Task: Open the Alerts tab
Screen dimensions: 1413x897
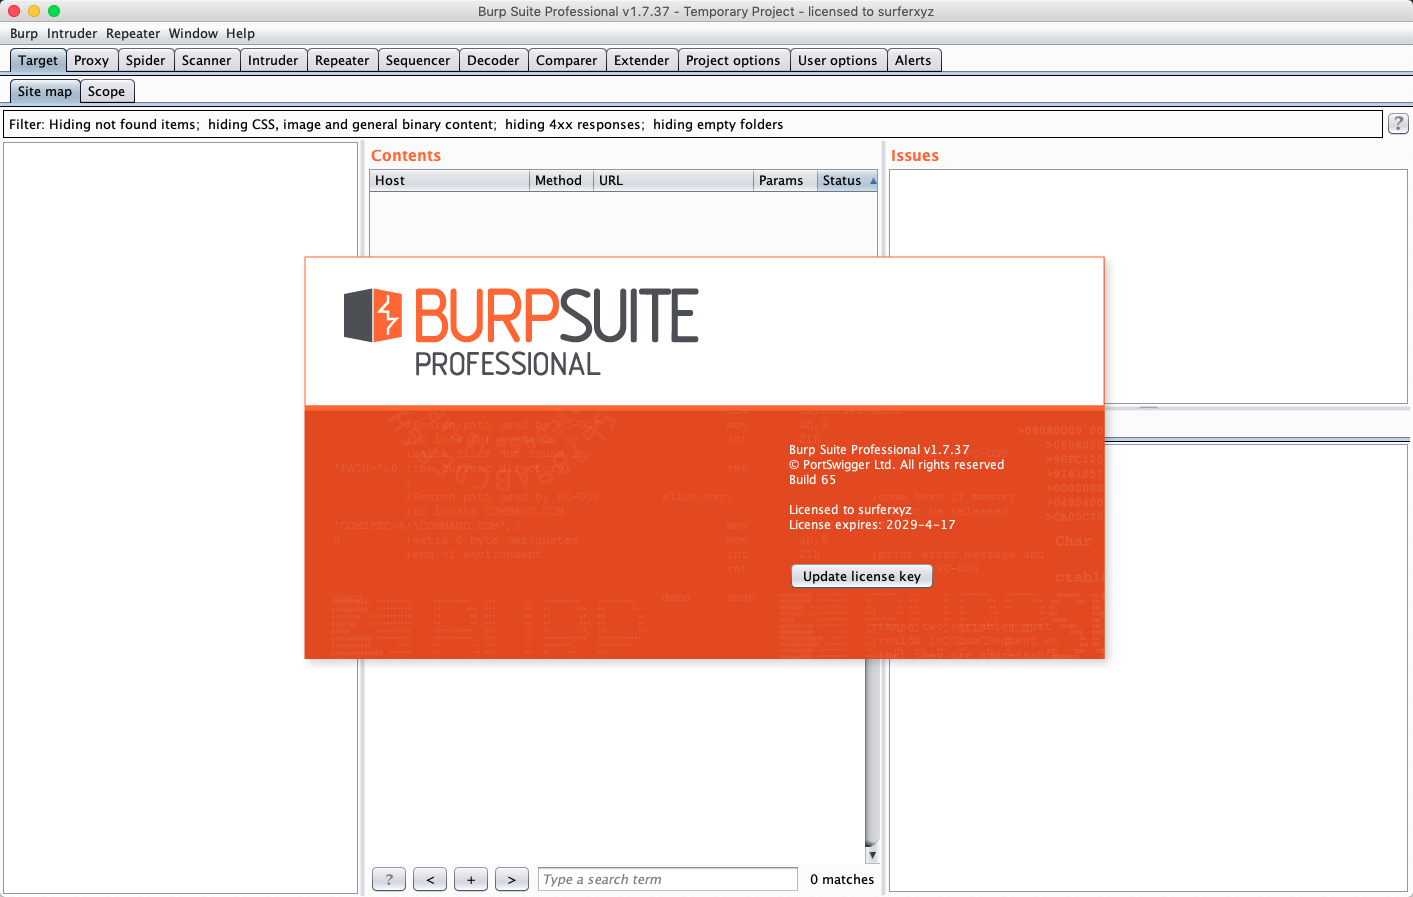Action: (x=913, y=60)
